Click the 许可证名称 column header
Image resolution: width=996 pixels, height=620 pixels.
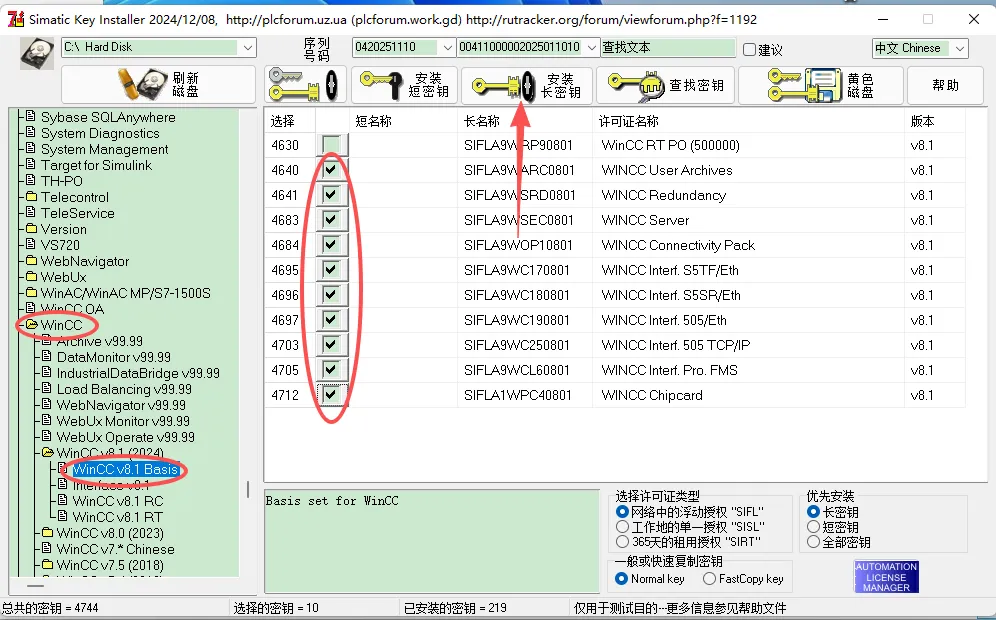pyautogui.click(x=748, y=121)
